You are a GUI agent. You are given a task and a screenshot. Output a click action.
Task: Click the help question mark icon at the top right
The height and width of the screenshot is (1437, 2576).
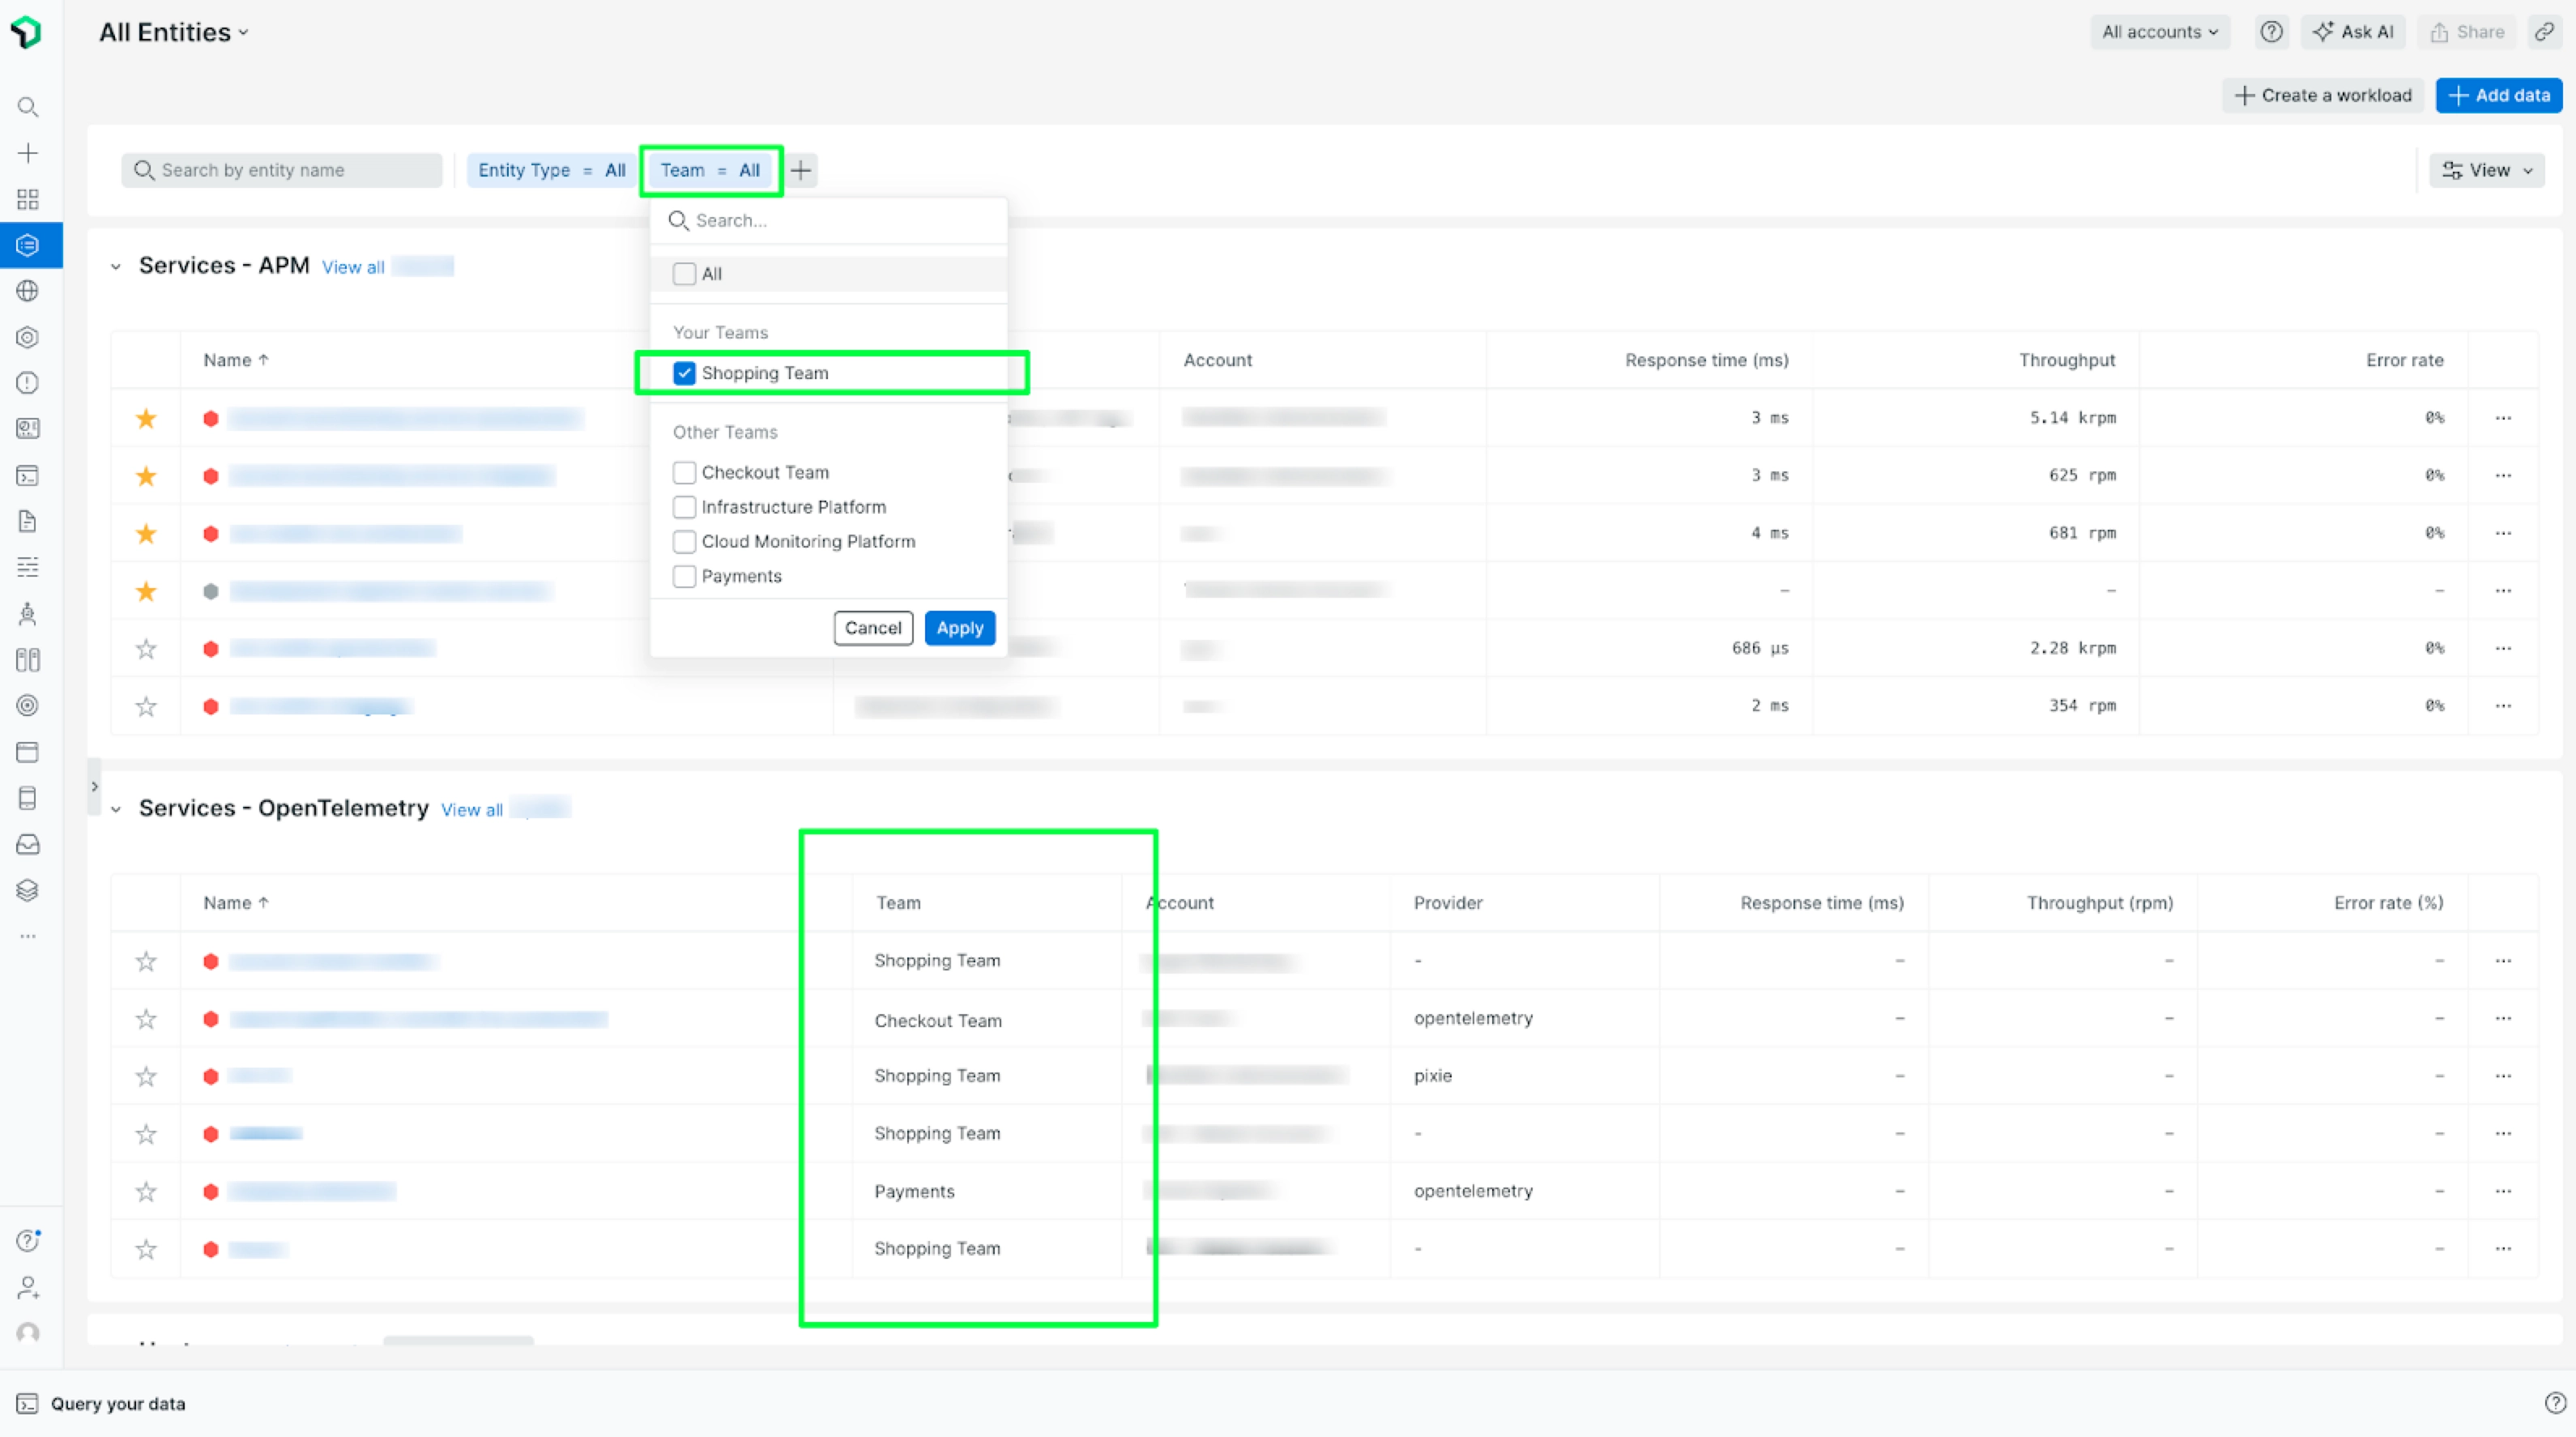click(x=2271, y=32)
